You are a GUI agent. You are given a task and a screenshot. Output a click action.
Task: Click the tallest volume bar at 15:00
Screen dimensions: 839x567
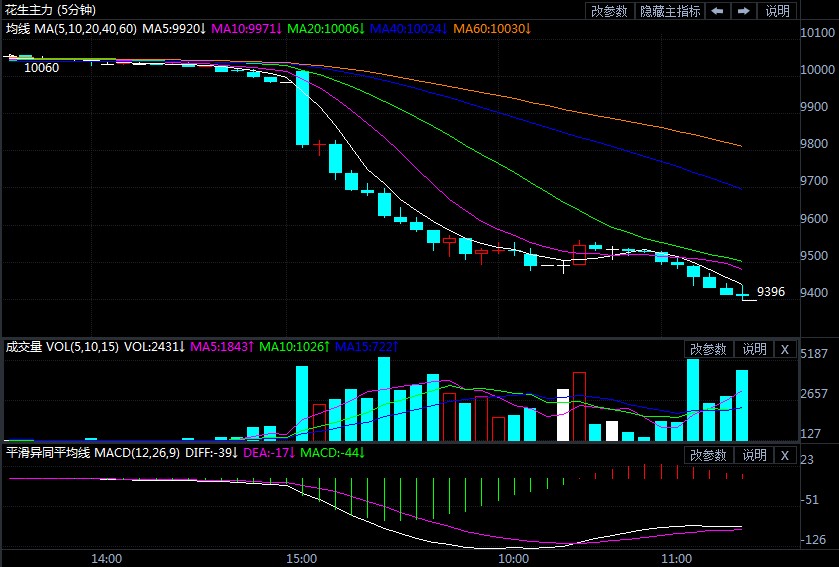coord(302,403)
